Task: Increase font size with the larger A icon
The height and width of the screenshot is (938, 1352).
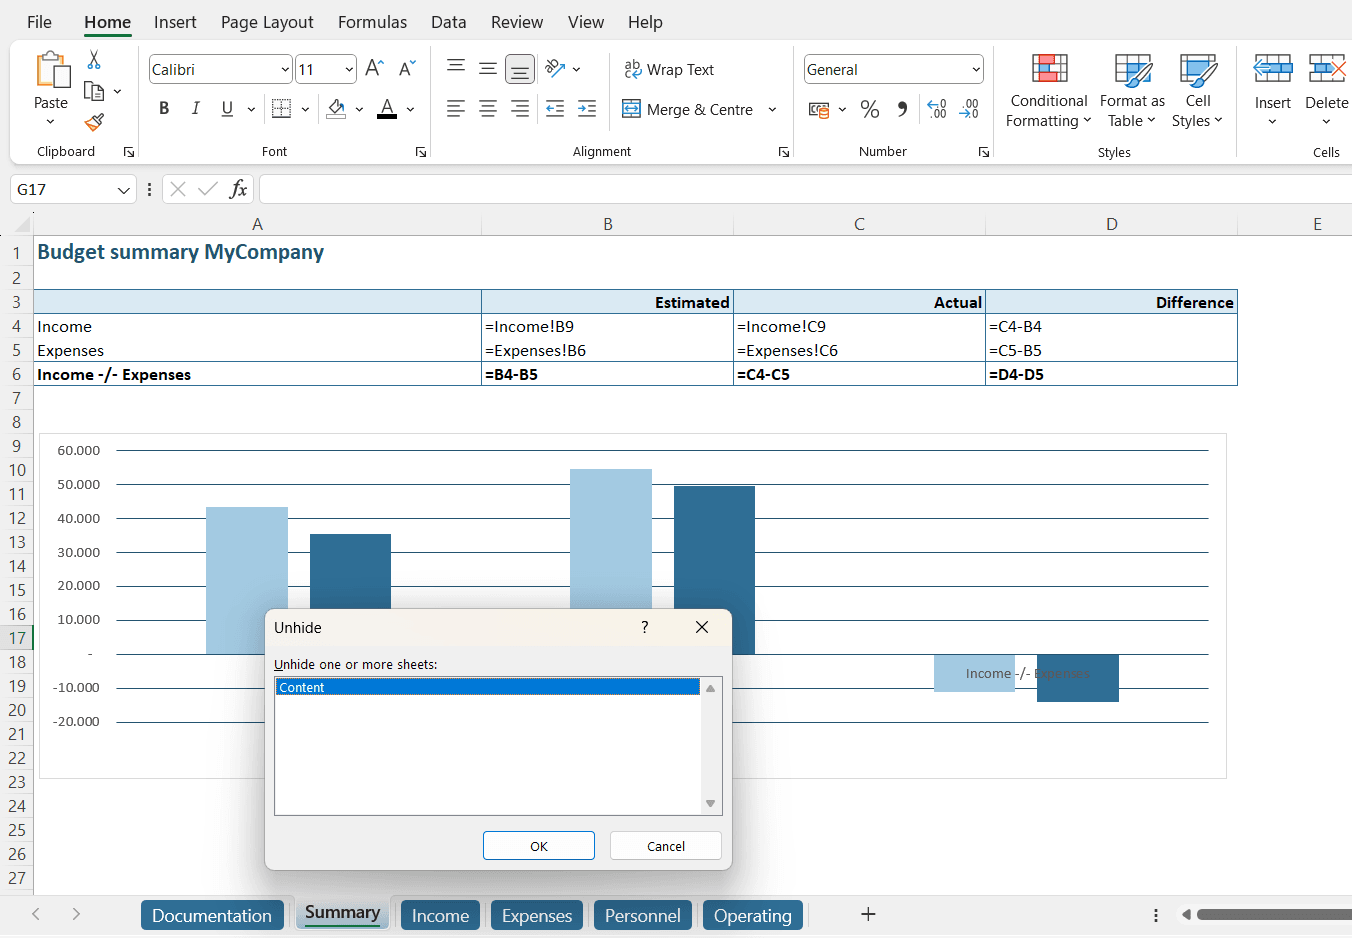Action: pyautogui.click(x=374, y=68)
